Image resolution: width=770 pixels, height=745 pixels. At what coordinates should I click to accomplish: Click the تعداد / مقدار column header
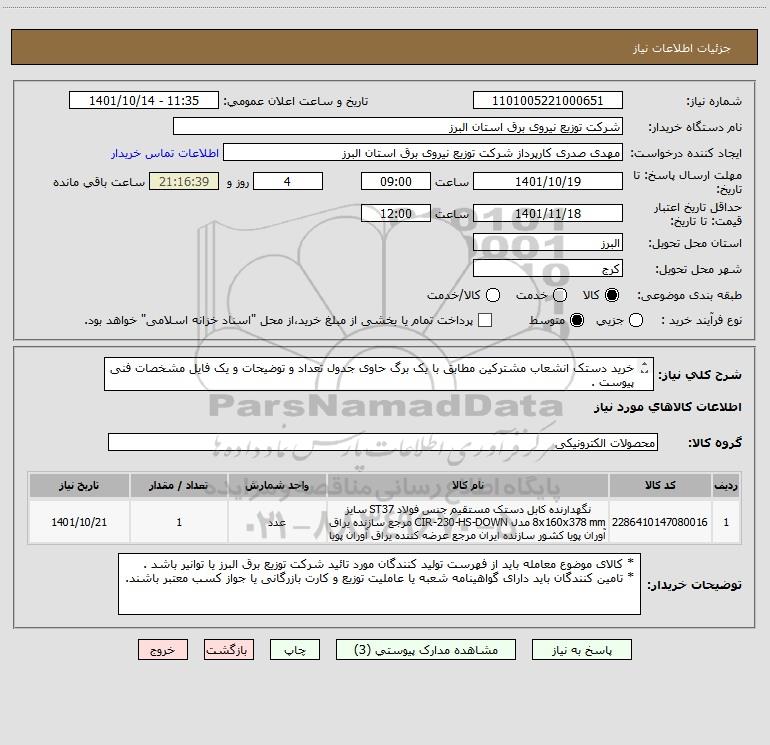tap(179, 485)
